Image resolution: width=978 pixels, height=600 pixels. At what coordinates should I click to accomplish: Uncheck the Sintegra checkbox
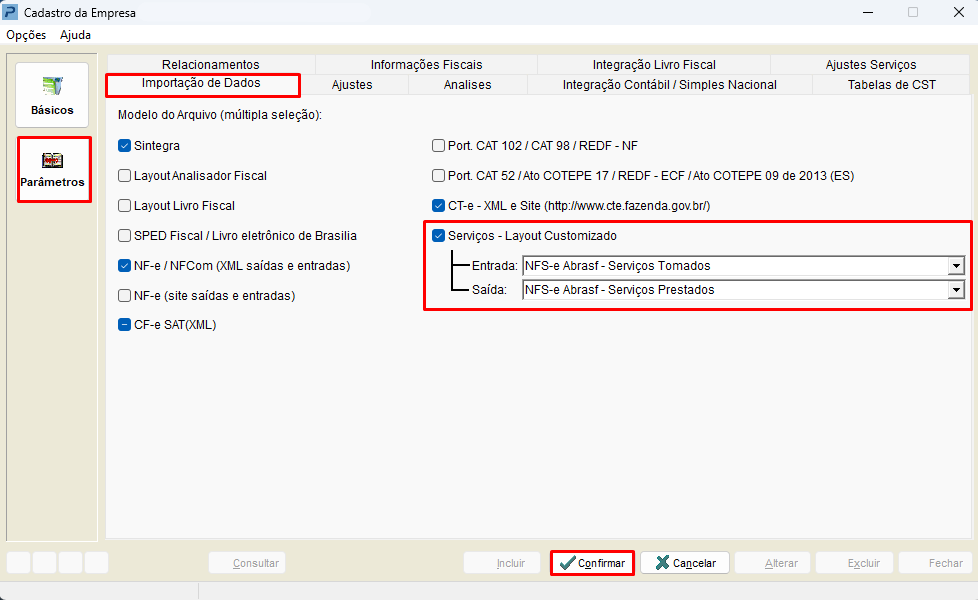pyautogui.click(x=125, y=146)
